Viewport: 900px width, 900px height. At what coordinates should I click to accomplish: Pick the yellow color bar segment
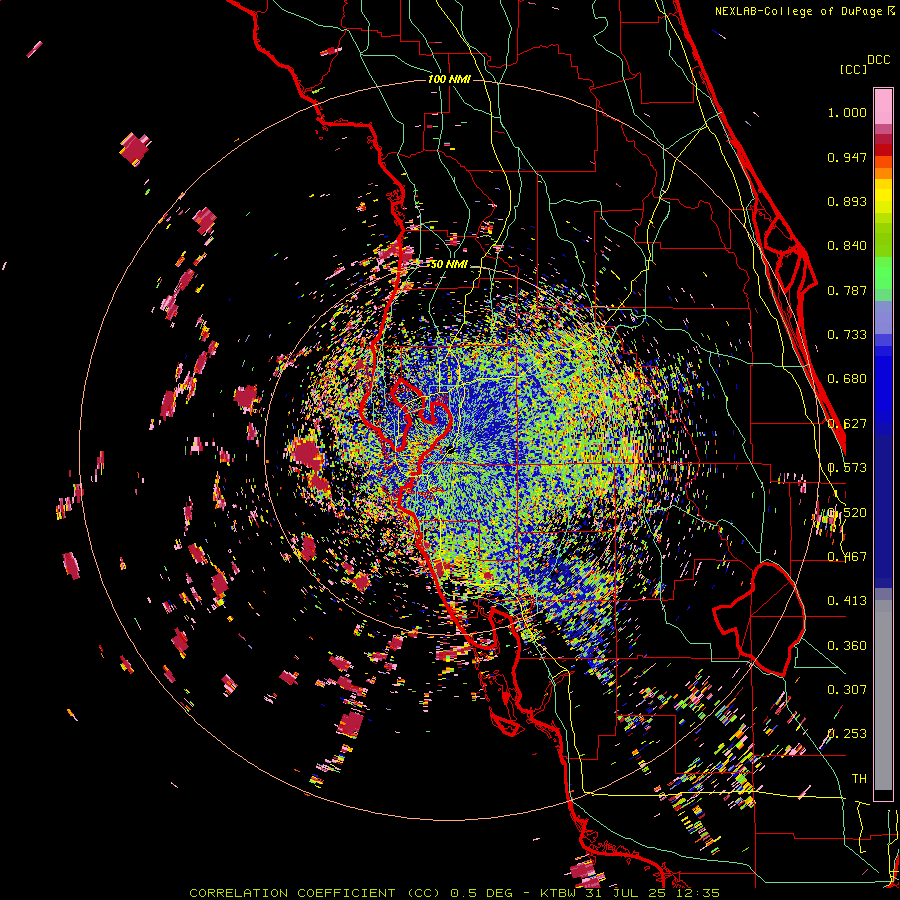[883, 196]
